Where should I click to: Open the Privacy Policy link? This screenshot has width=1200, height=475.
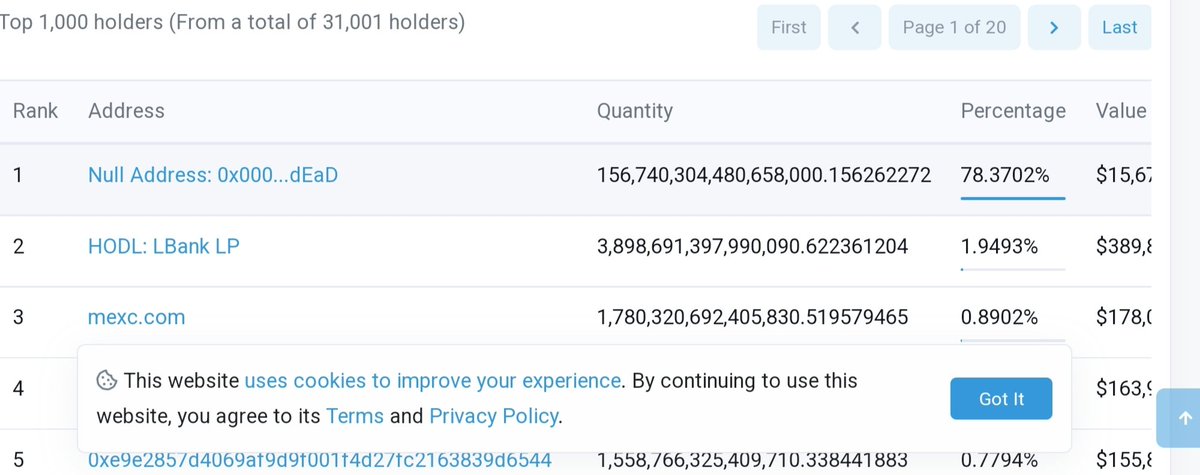[493, 416]
